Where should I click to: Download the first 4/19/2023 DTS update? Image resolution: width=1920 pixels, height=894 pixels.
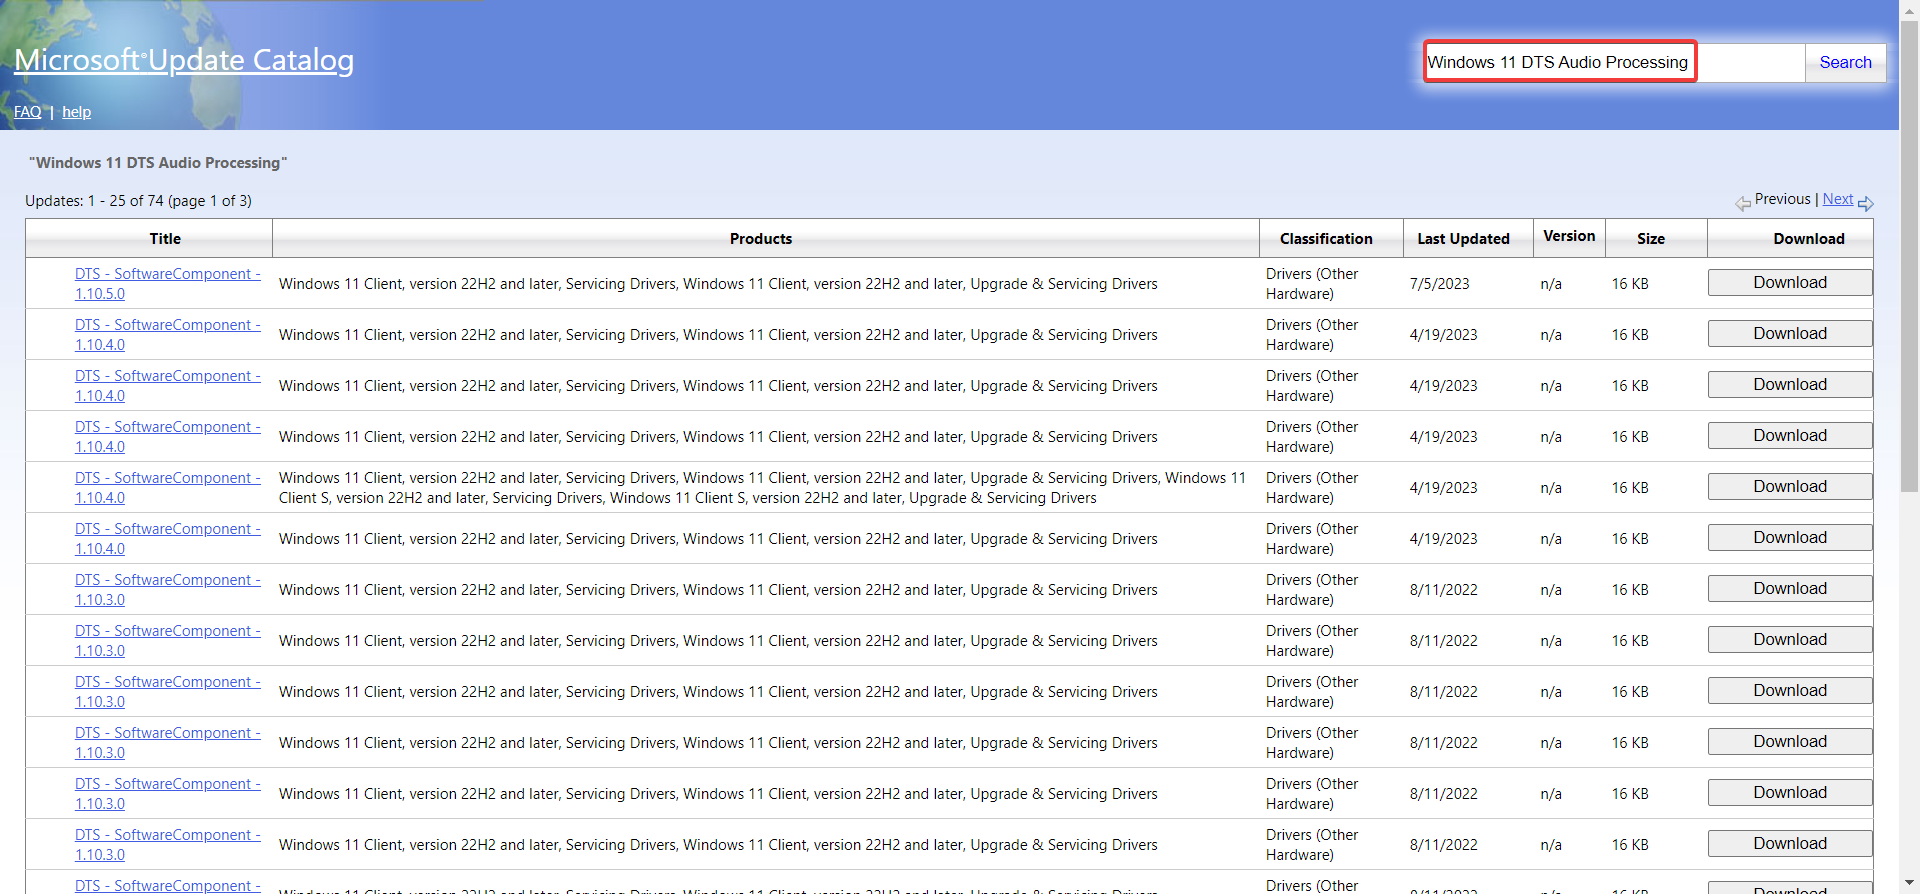click(x=1790, y=334)
